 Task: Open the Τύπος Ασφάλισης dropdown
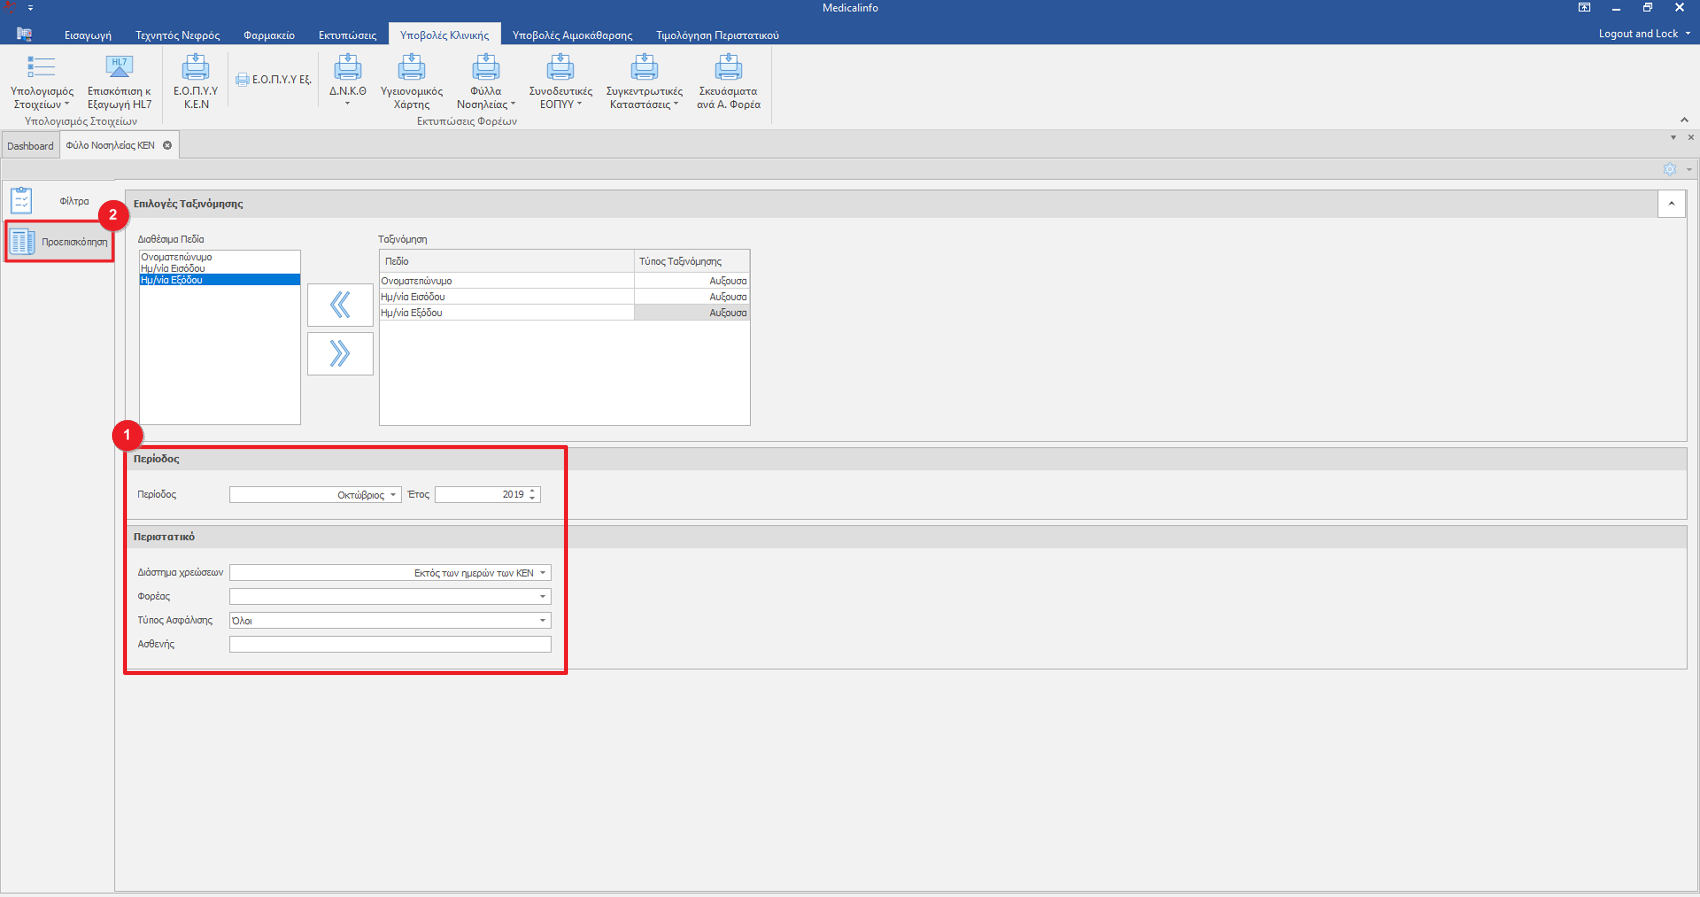point(543,621)
